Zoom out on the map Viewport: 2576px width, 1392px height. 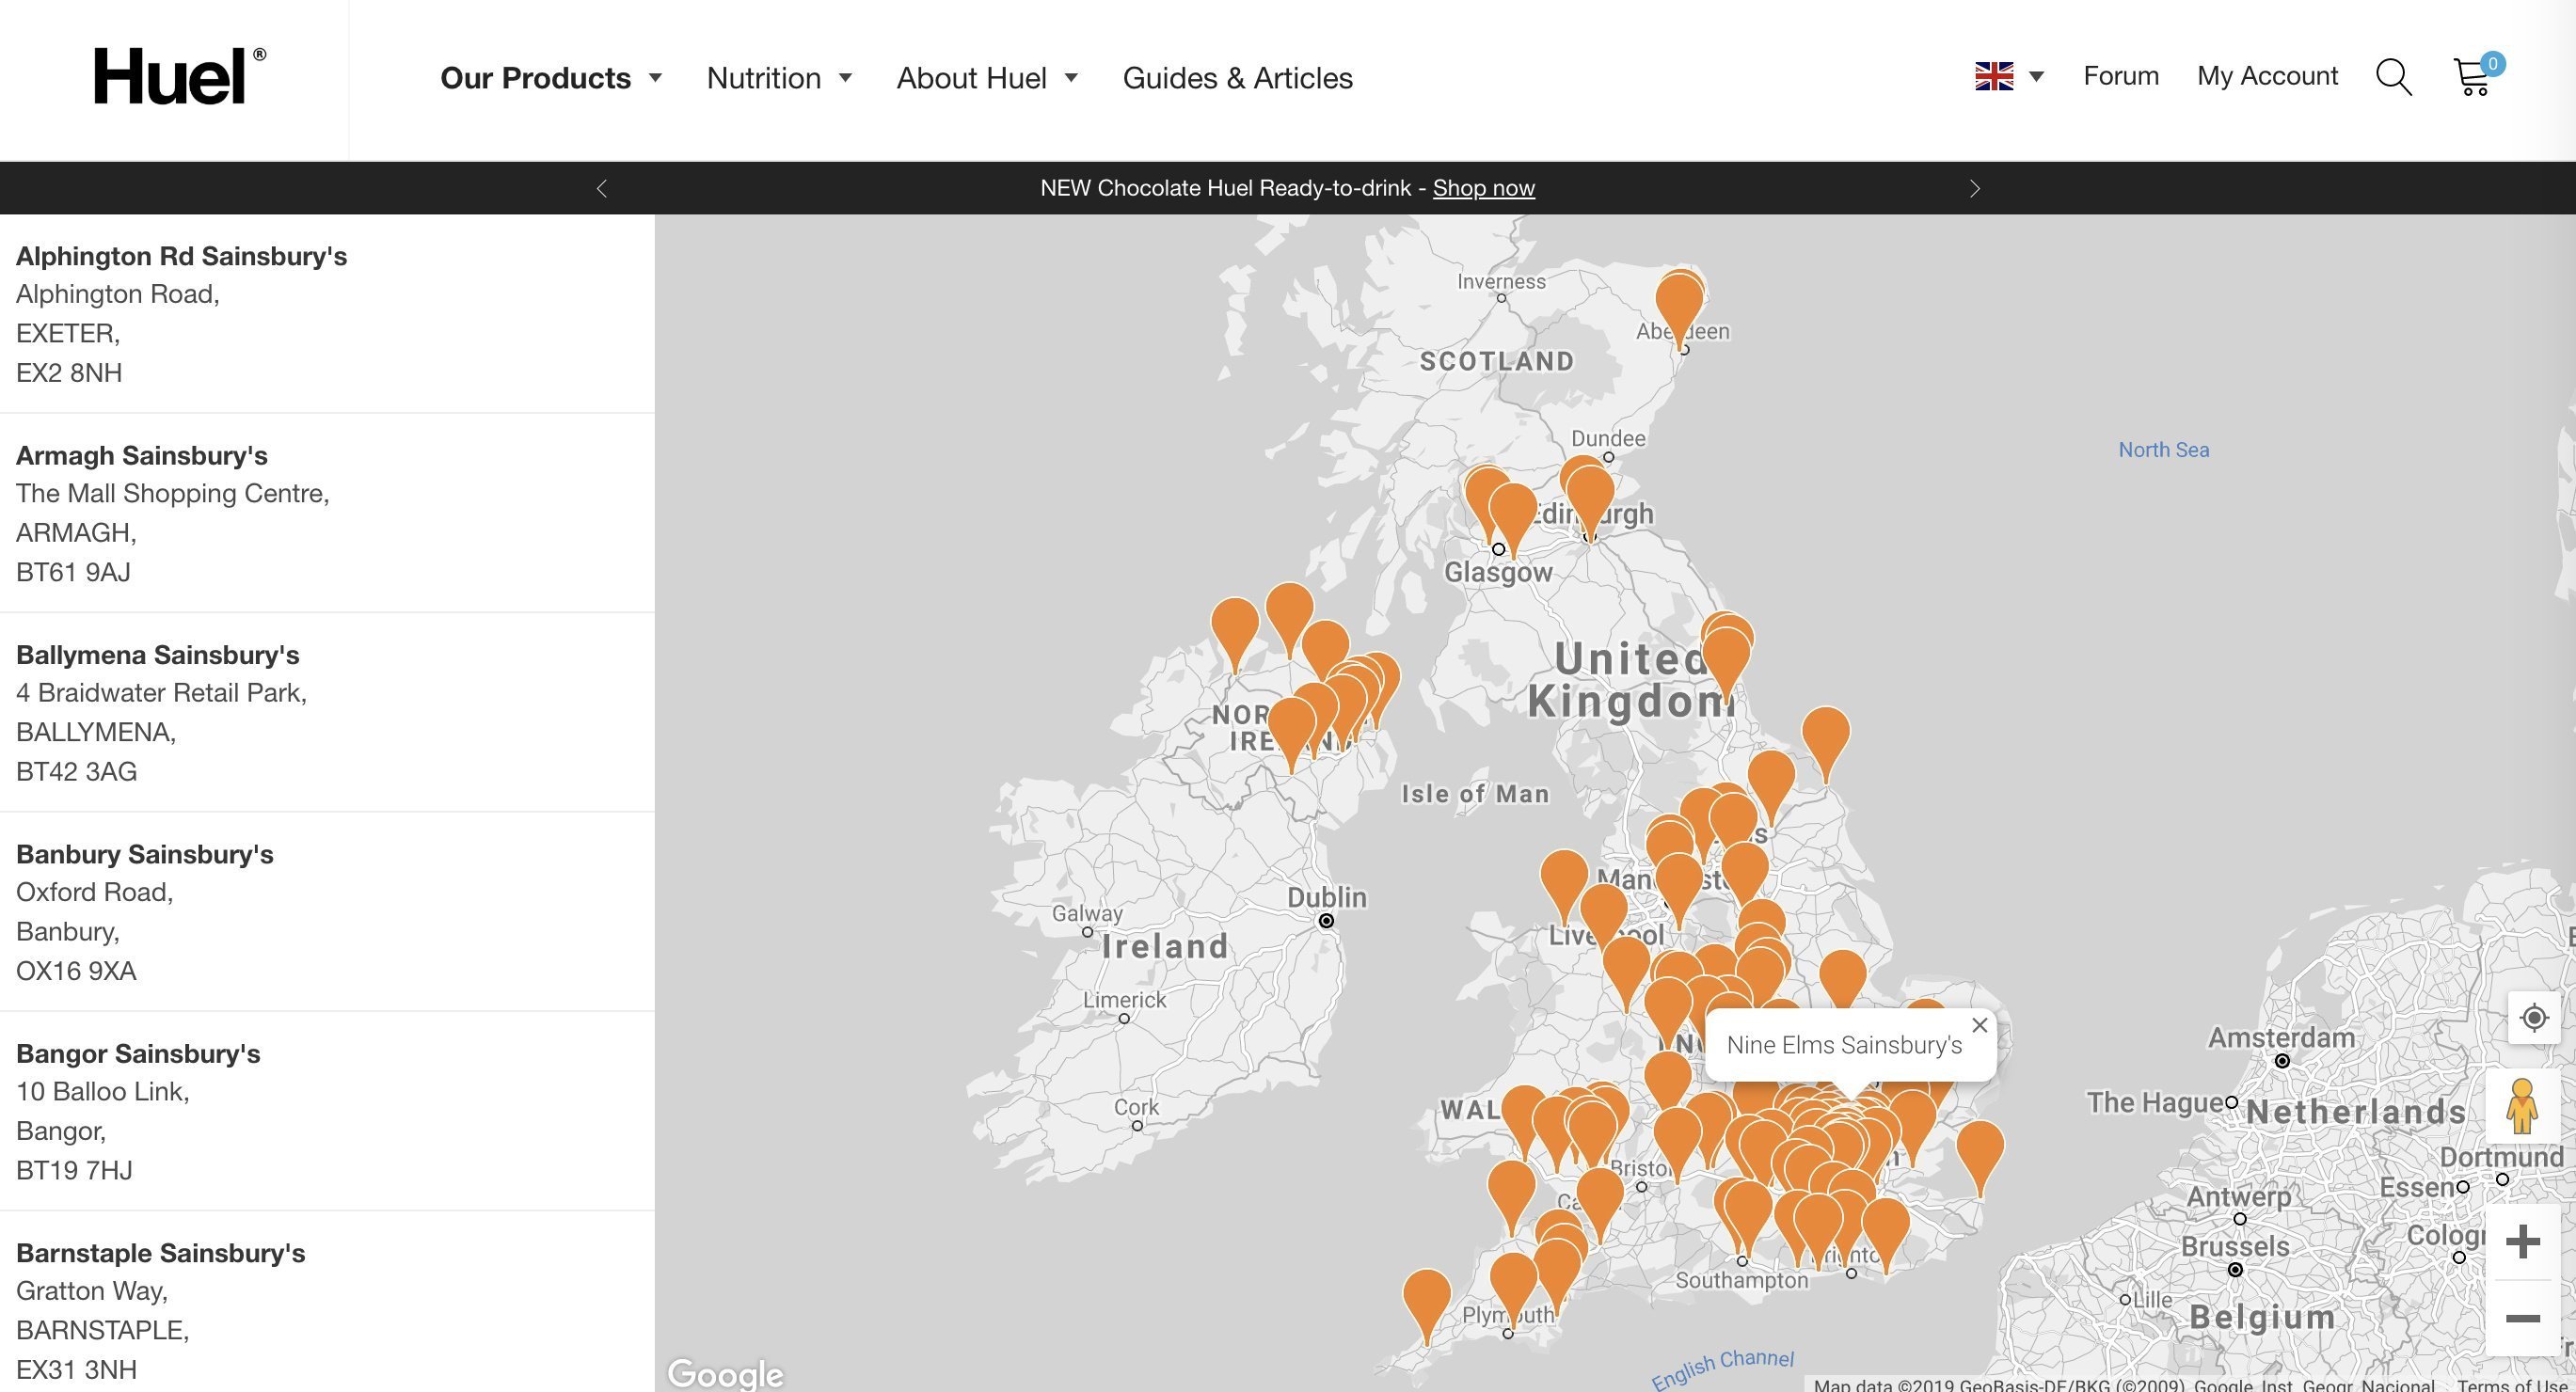point(2522,1319)
